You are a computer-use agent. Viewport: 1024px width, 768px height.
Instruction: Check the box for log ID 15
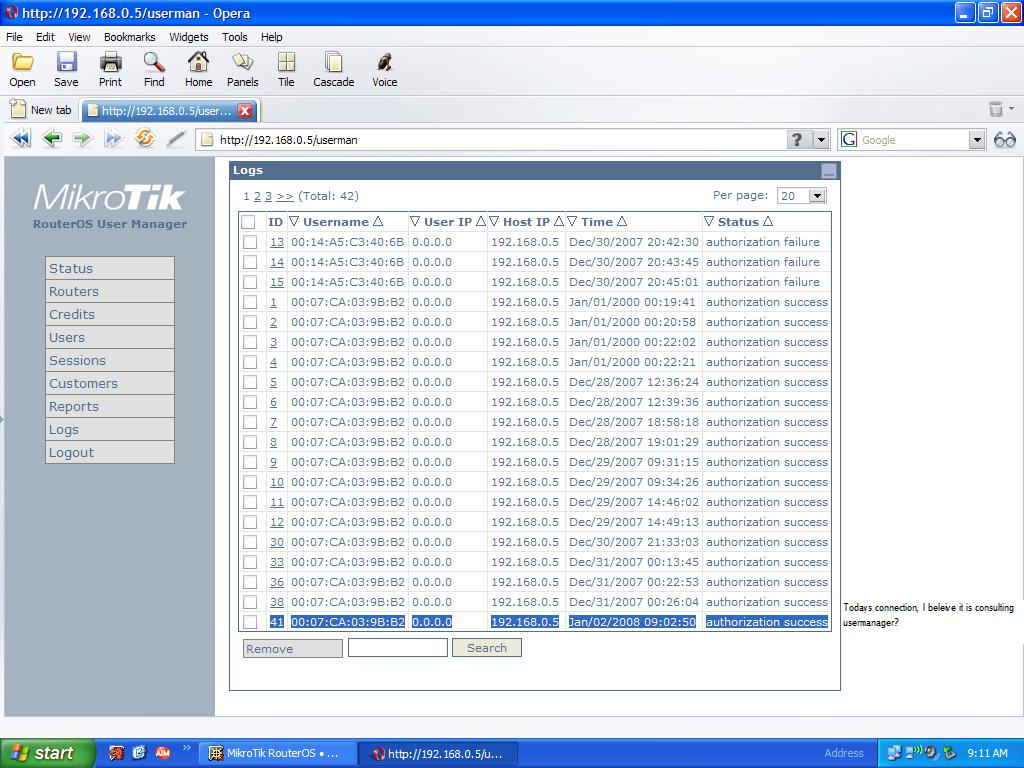tap(250, 282)
